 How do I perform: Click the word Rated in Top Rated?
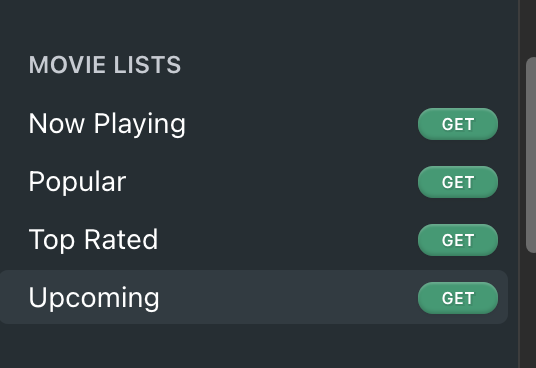pos(121,240)
